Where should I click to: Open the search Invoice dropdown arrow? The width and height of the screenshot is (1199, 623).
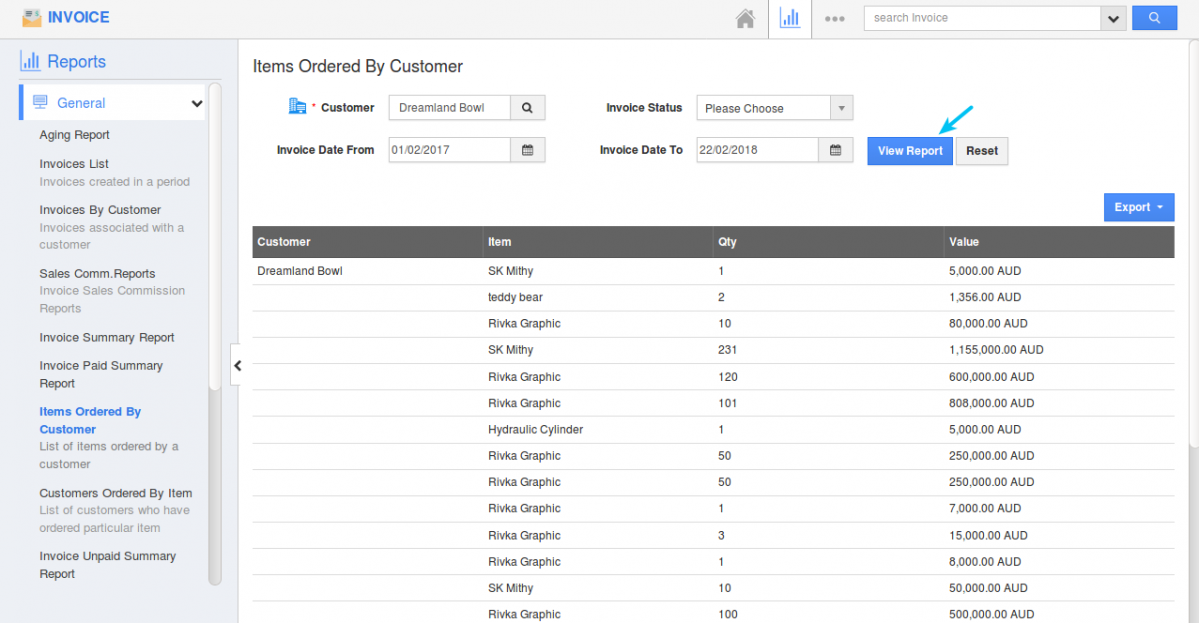[x=1113, y=18]
